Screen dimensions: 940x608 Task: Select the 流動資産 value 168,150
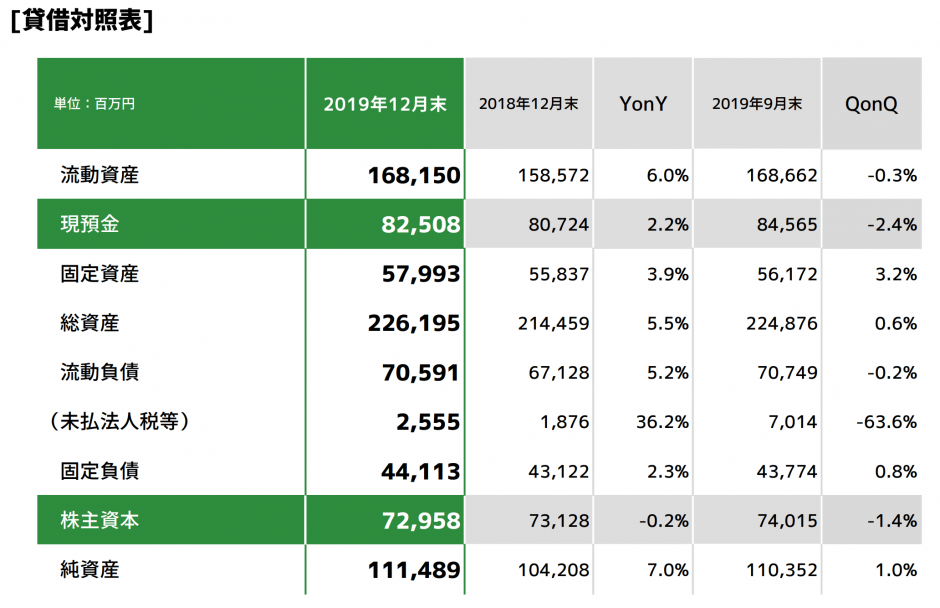point(414,176)
